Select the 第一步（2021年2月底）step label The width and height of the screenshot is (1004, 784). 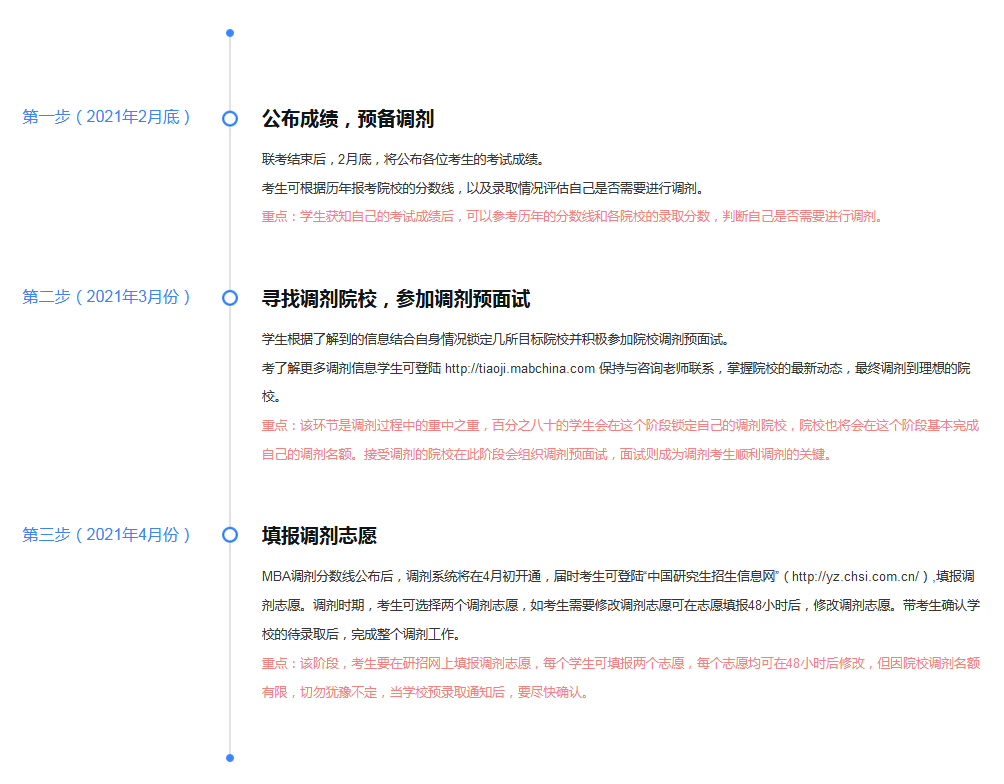tap(107, 117)
